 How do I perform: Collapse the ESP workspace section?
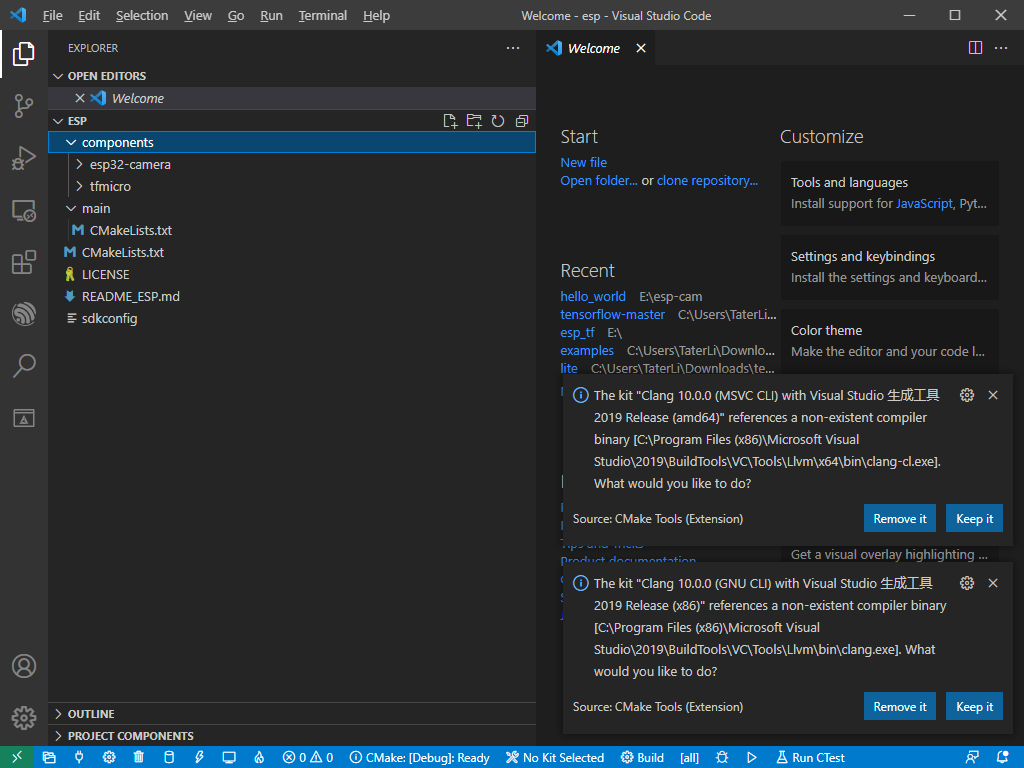[x=57, y=121]
